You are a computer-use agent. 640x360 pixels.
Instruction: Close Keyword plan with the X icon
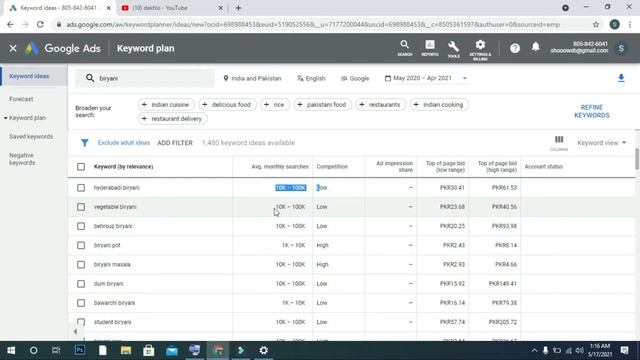pos(13,48)
